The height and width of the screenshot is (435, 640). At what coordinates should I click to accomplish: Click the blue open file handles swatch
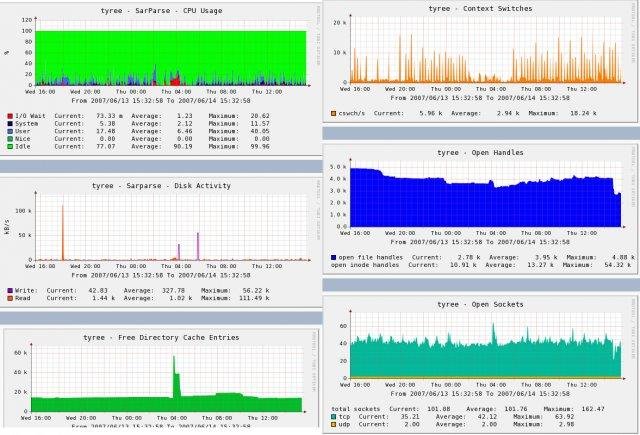[x=333, y=257]
